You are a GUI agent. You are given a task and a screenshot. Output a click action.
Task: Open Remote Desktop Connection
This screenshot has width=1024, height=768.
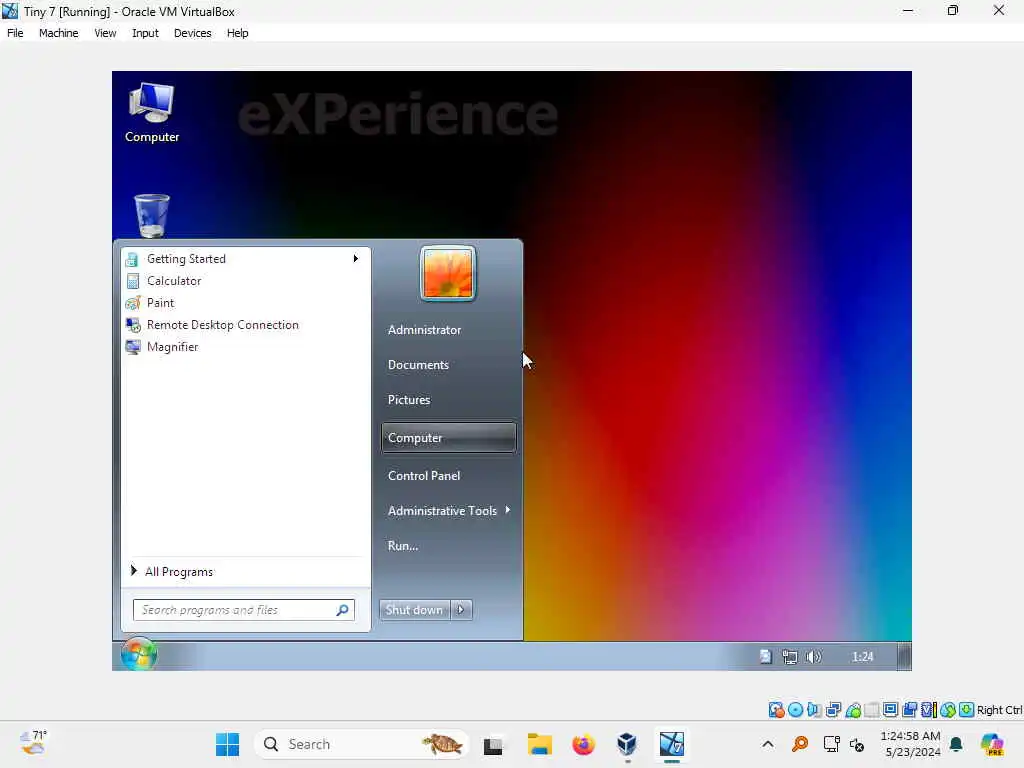(x=223, y=325)
